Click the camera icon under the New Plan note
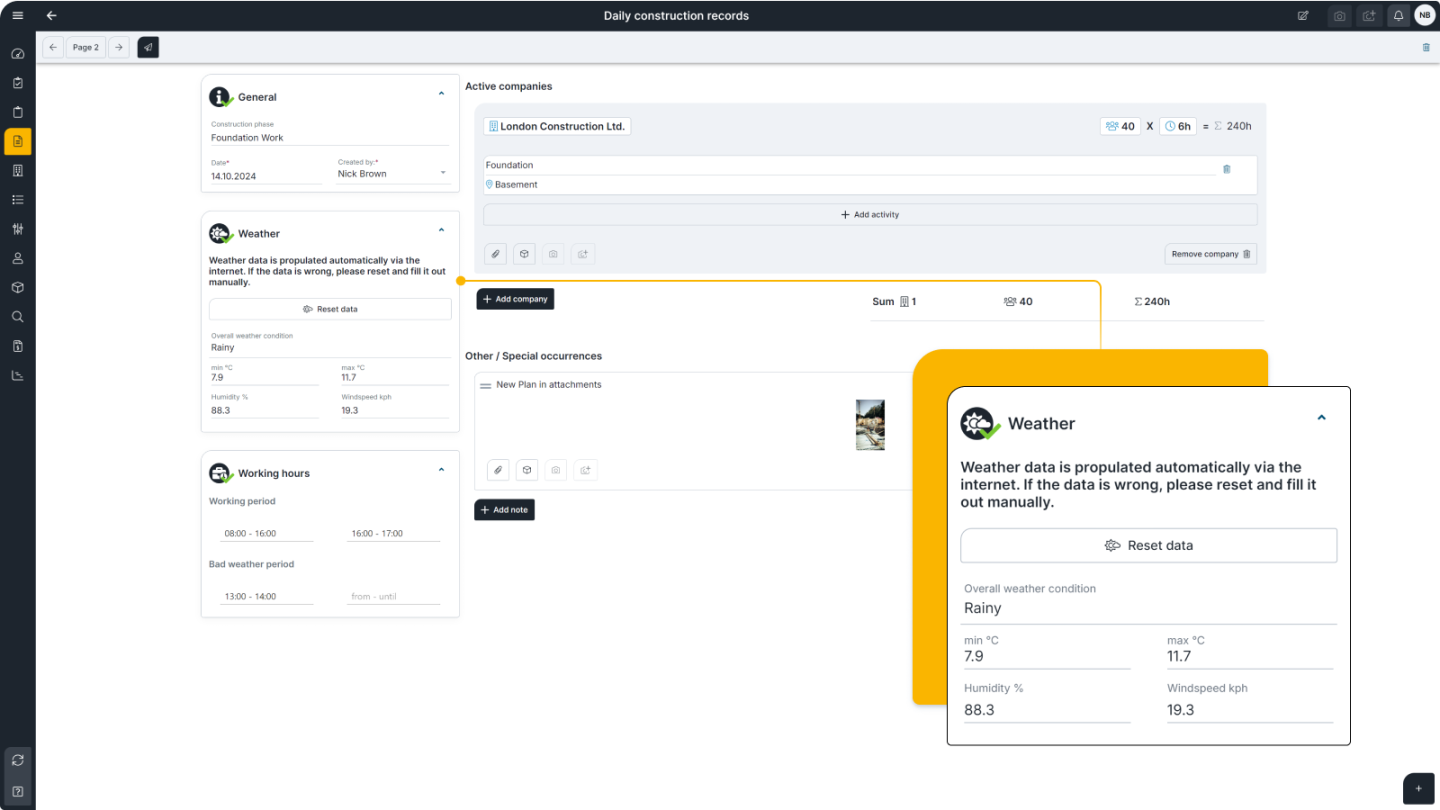1440x810 pixels. [x=556, y=470]
